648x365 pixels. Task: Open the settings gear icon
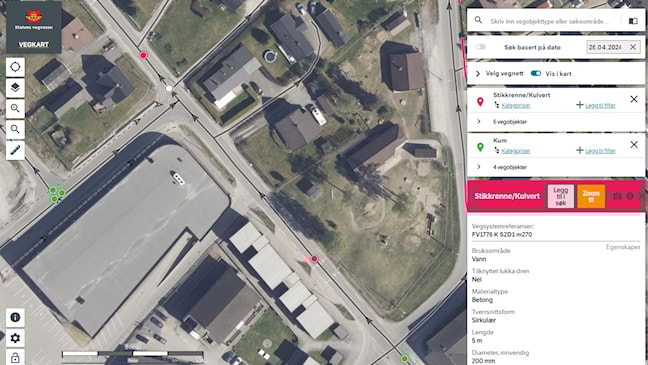pos(15,338)
